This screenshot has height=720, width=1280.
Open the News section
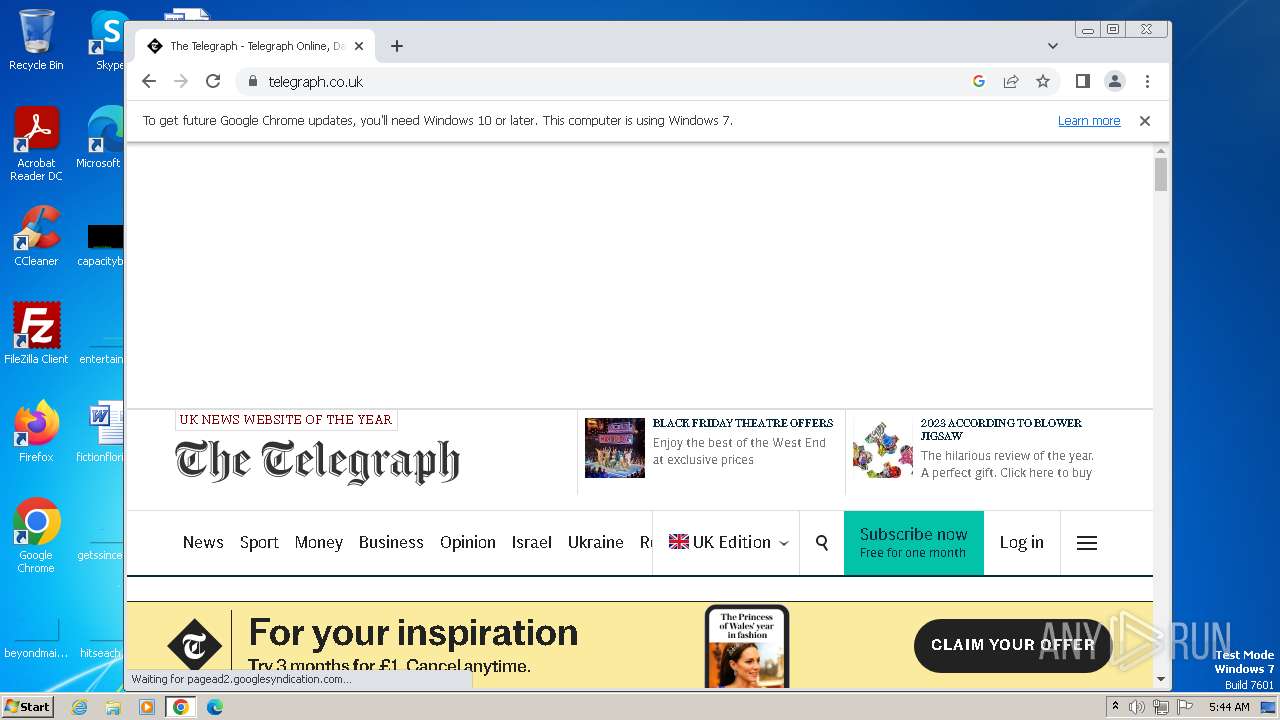tap(203, 542)
